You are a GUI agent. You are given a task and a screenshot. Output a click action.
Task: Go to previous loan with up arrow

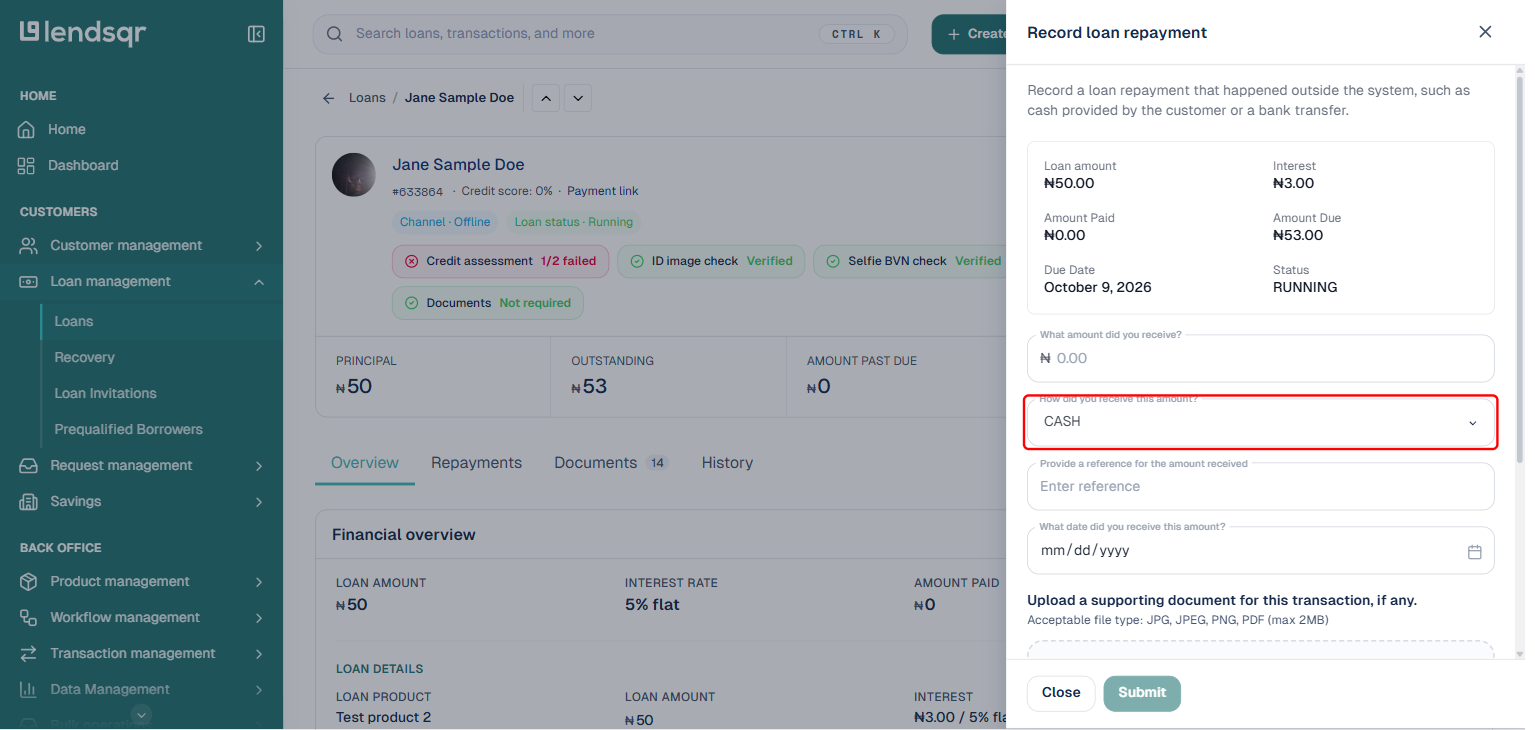[x=545, y=98]
